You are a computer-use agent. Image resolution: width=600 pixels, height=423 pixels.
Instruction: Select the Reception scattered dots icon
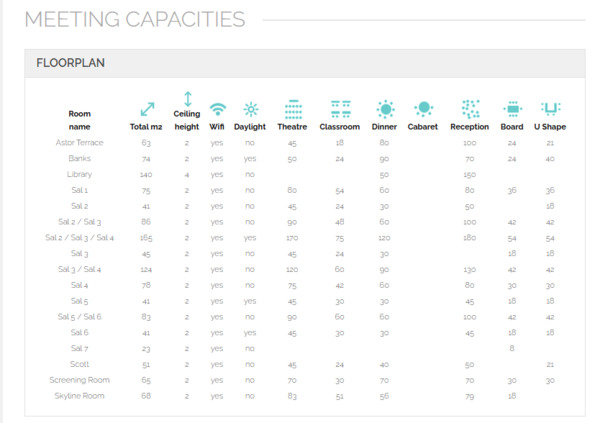pos(470,108)
